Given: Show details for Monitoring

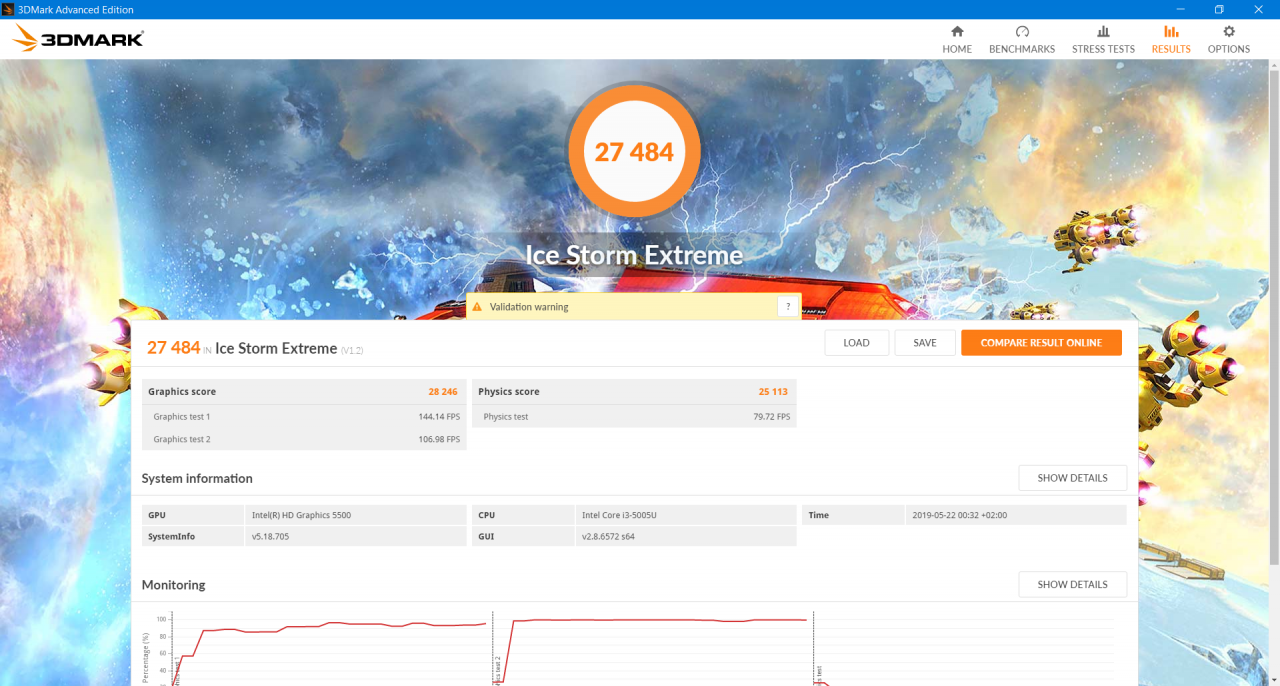Looking at the screenshot, I should click(1072, 584).
